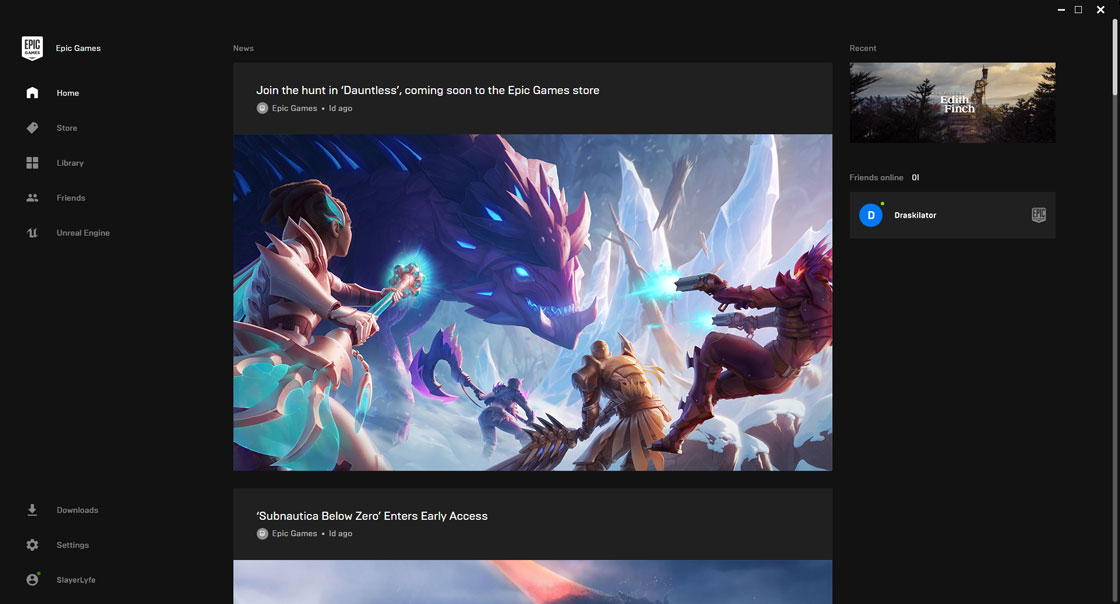Viewport: 1120px width, 604px height.
Task: Click the Home house icon
Action: point(32,93)
